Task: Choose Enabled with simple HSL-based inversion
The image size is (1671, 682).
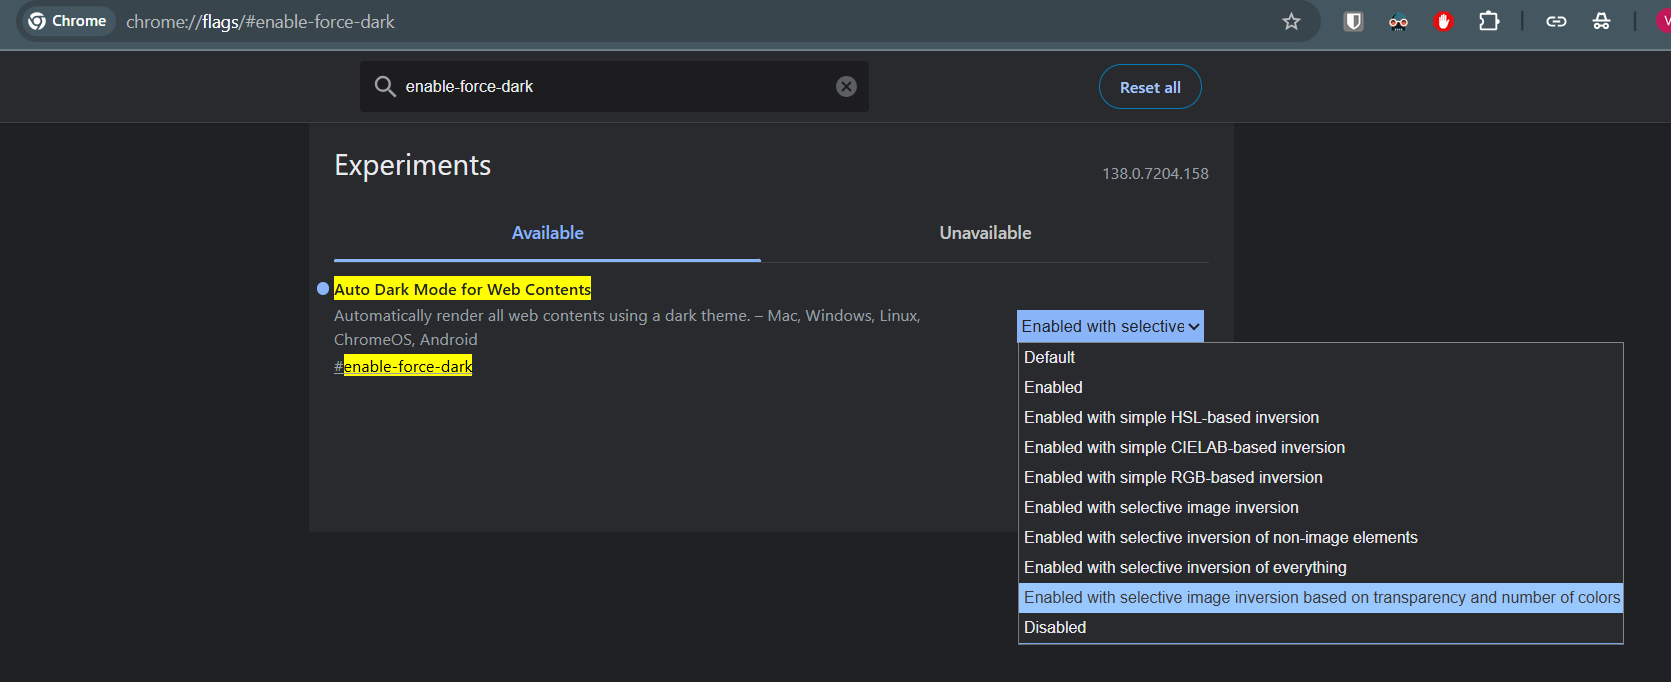Action: pos(1320,417)
